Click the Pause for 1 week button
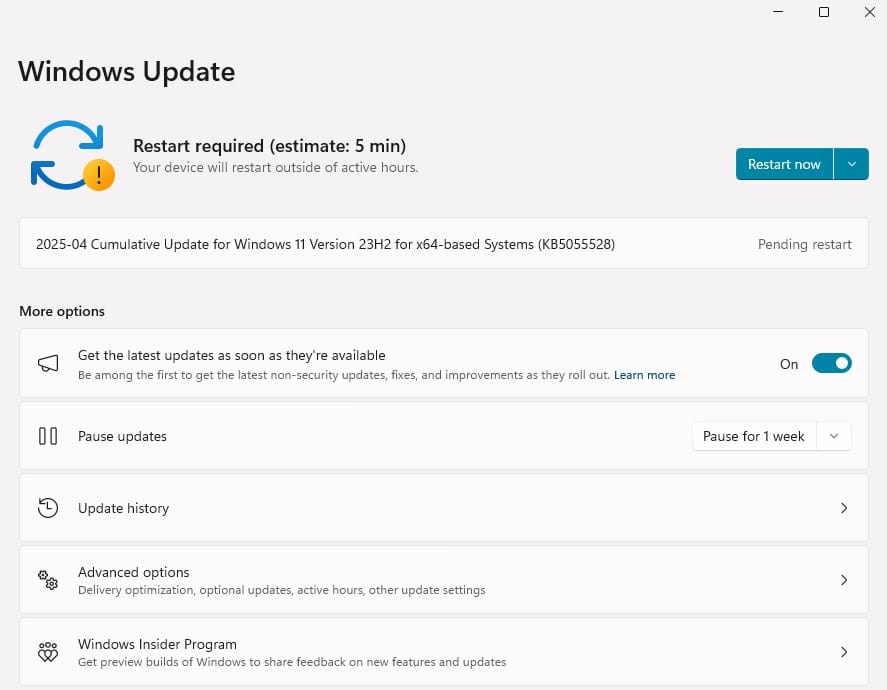This screenshot has height=690, width=887. point(754,436)
